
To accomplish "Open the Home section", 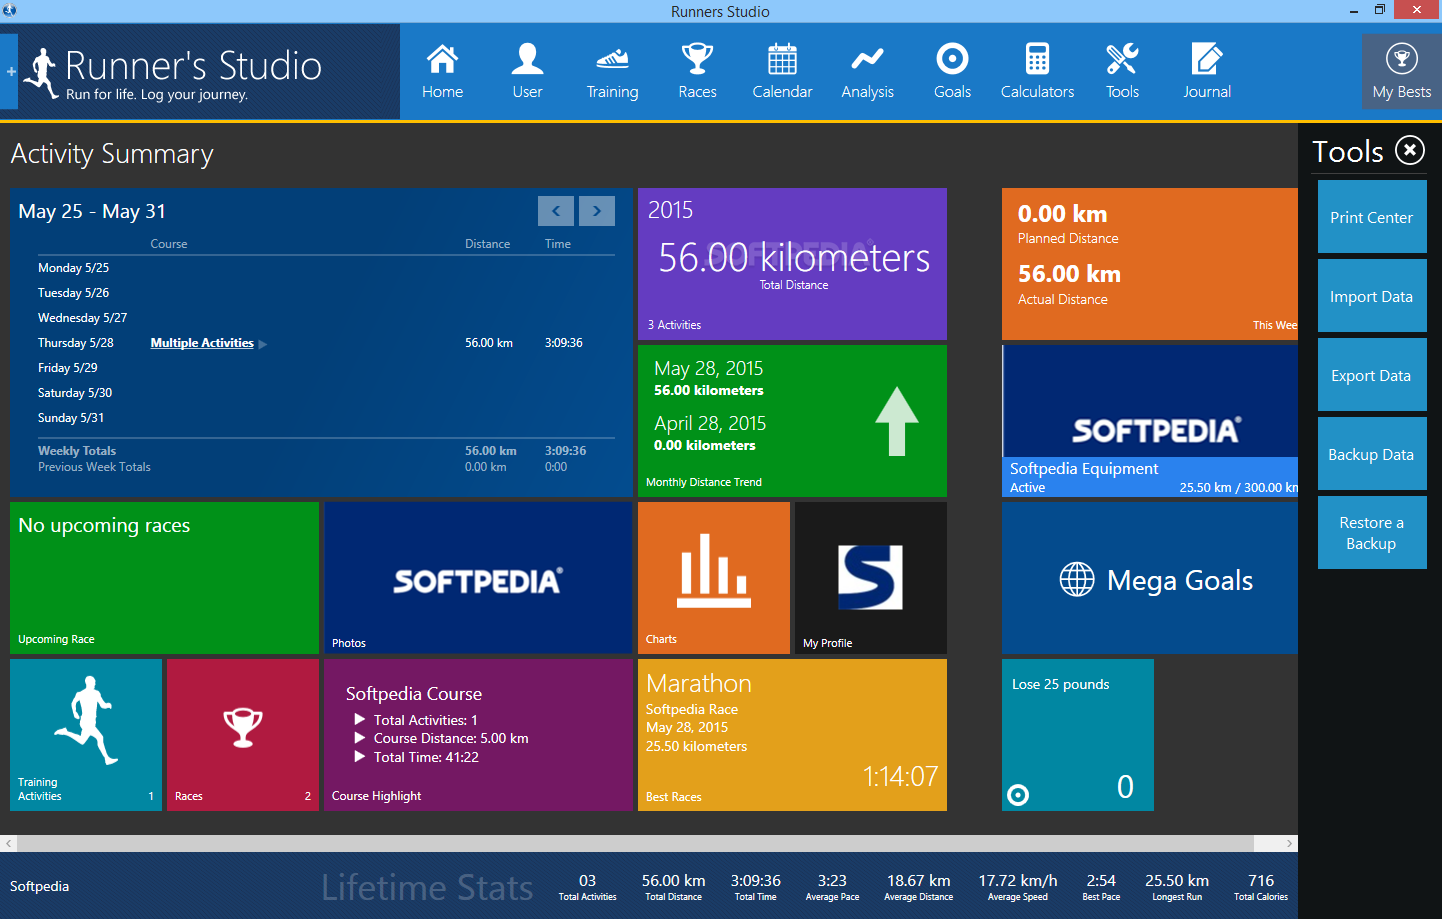I will [x=442, y=71].
